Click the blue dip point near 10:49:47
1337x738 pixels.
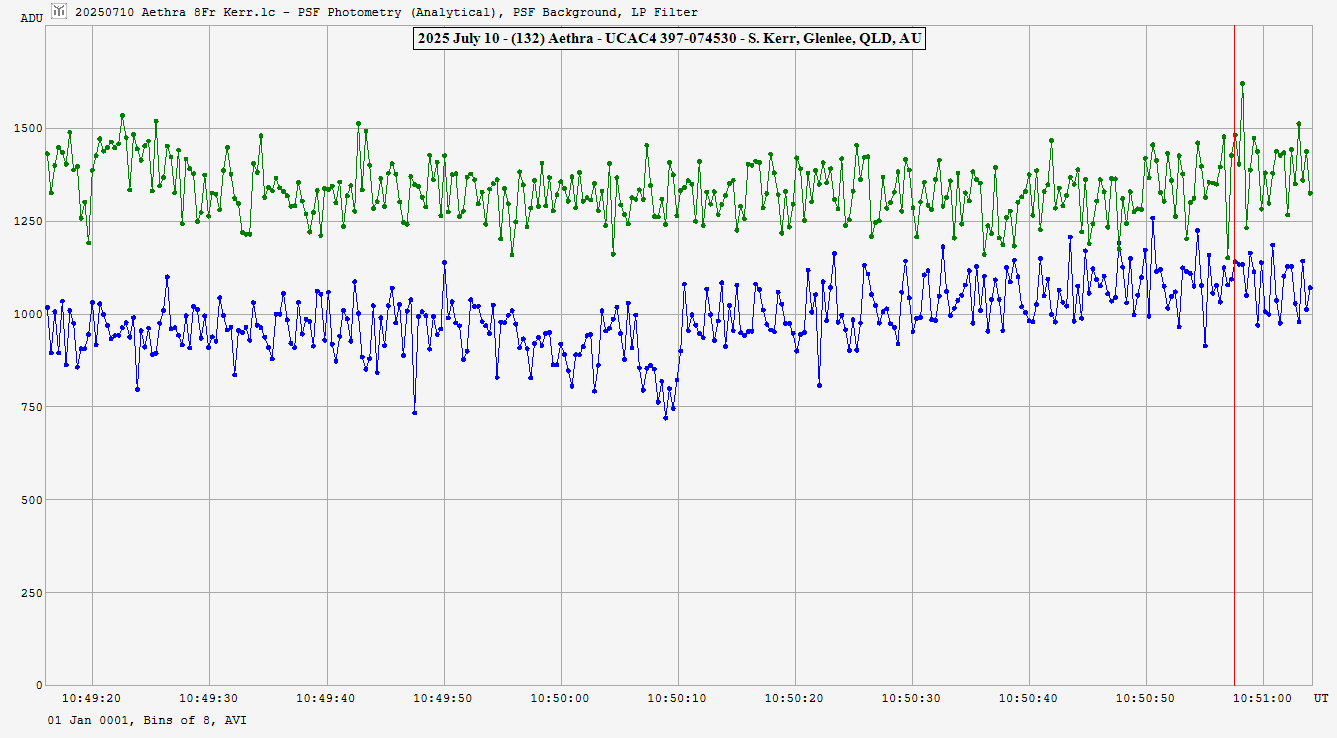click(414, 412)
